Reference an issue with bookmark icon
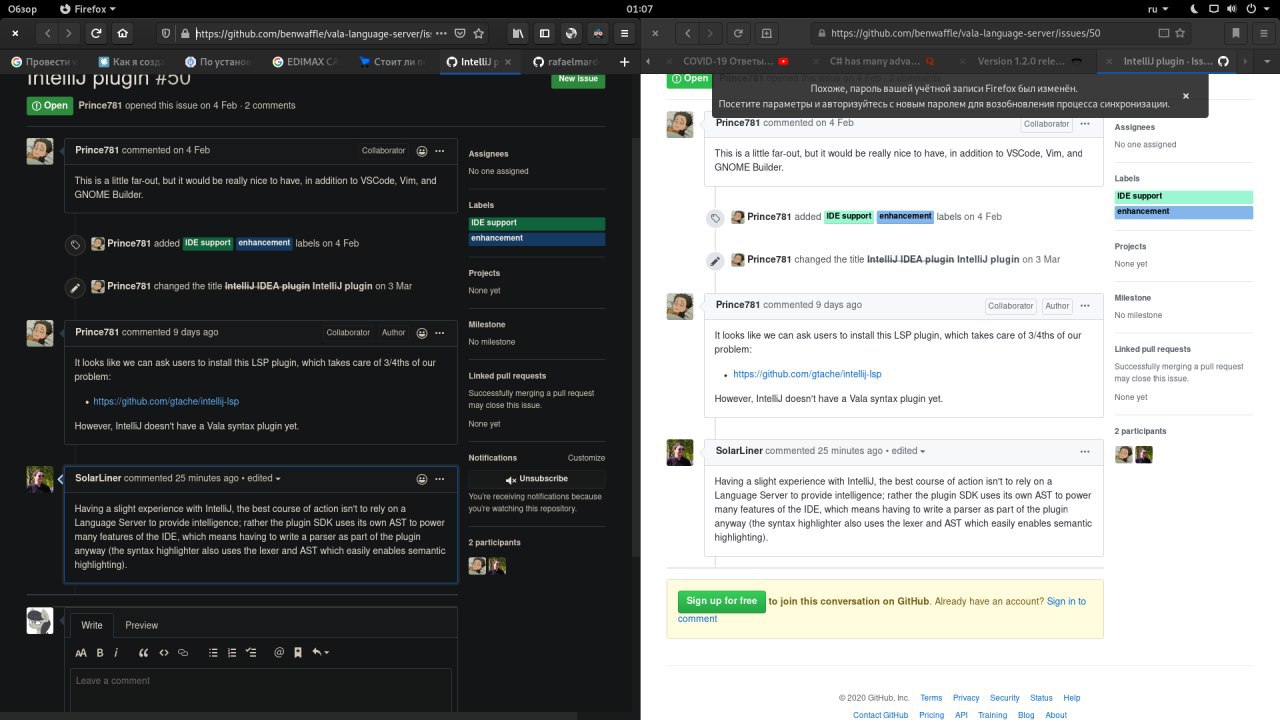Screen dimensions: 1280x720 pyautogui.click(x=298, y=653)
